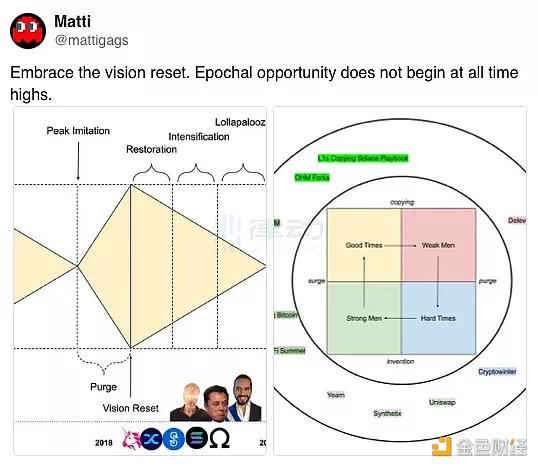Click the Elon Musk face photo
The width and height of the screenshot is (538, 467).
point(215,404)
